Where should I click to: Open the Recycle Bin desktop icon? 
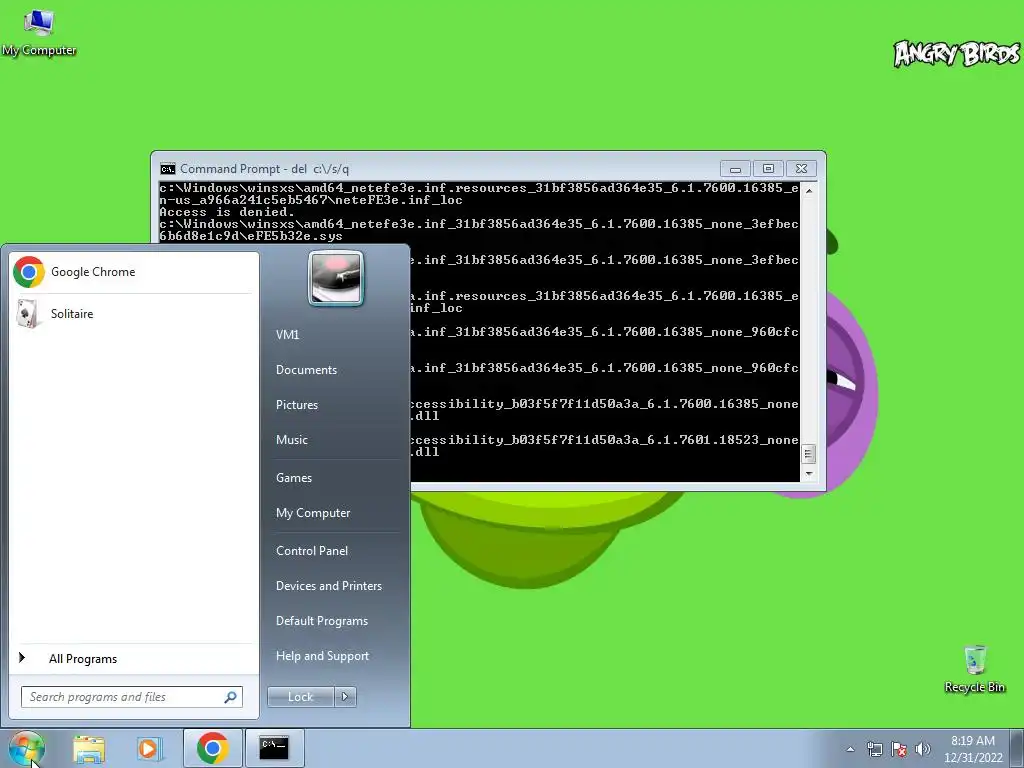point(974,669)
